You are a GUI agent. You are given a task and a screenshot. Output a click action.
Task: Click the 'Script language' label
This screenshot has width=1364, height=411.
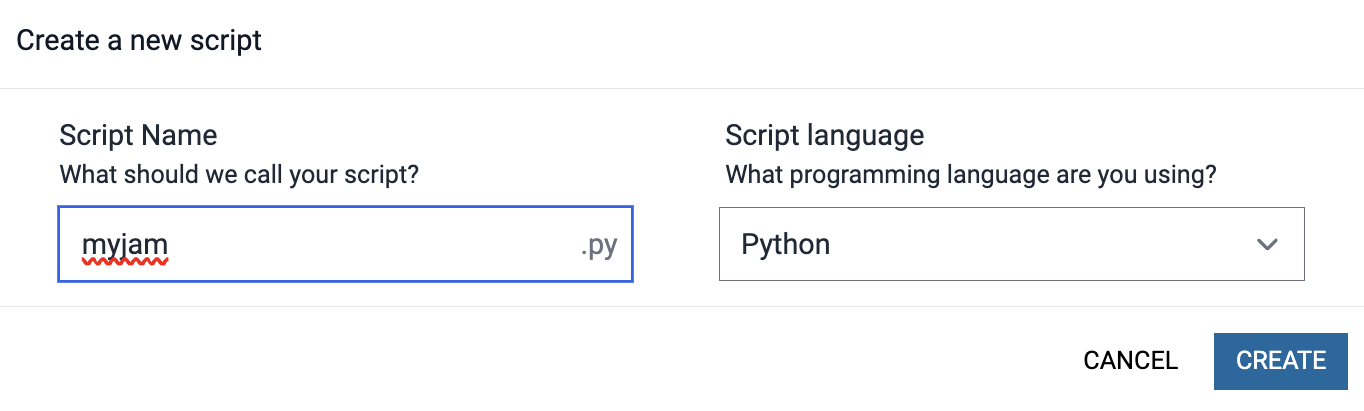[x=824, y=135]
